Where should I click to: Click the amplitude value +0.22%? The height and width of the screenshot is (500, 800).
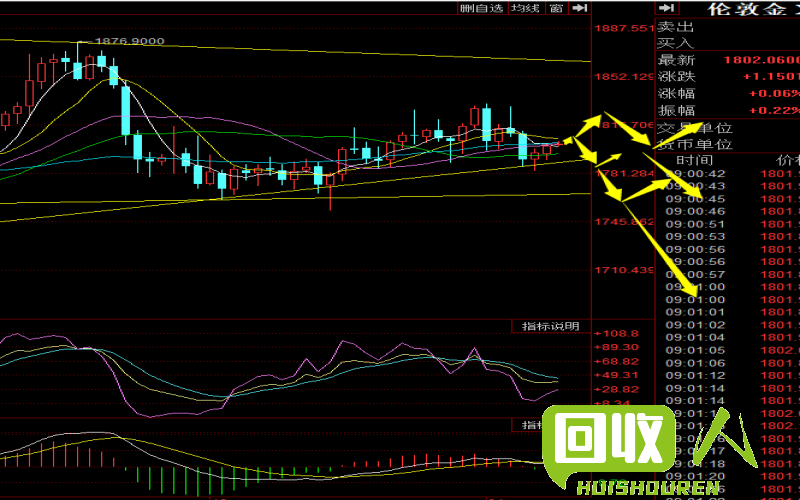774,110
